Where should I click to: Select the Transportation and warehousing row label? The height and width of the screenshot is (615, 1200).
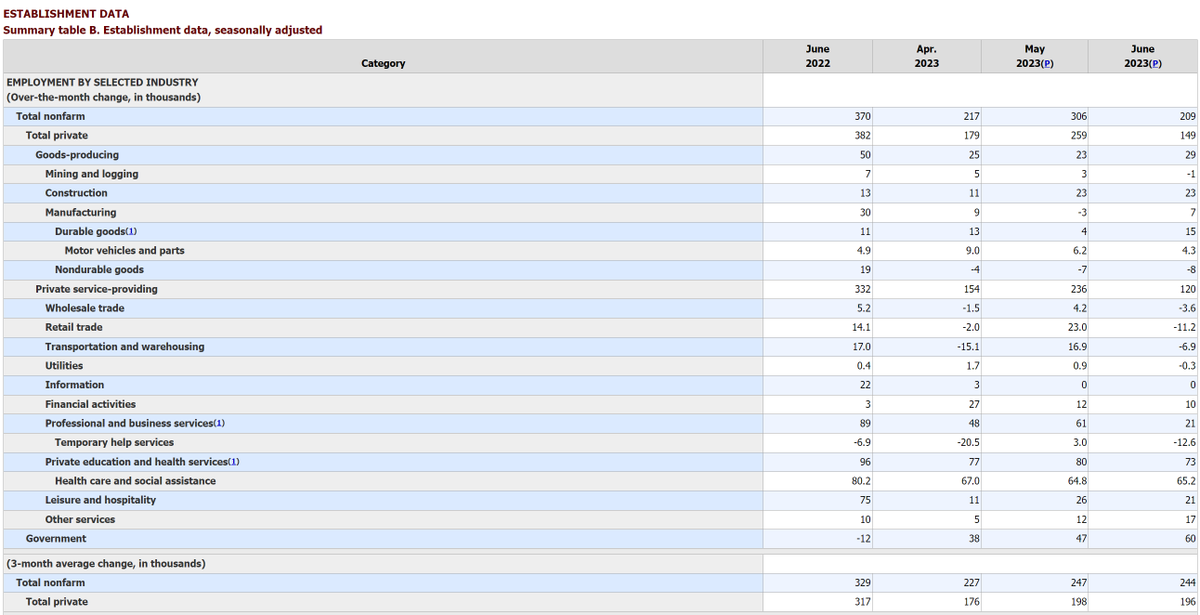pos(124,347)
